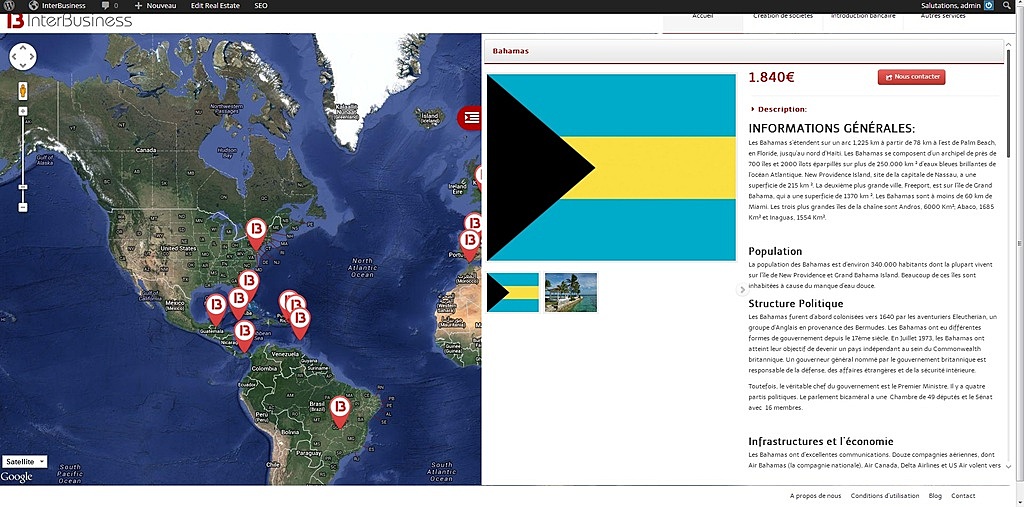Click the Google logo on the map
Viewport: 1024px width, 507px height.
(16, 477)
